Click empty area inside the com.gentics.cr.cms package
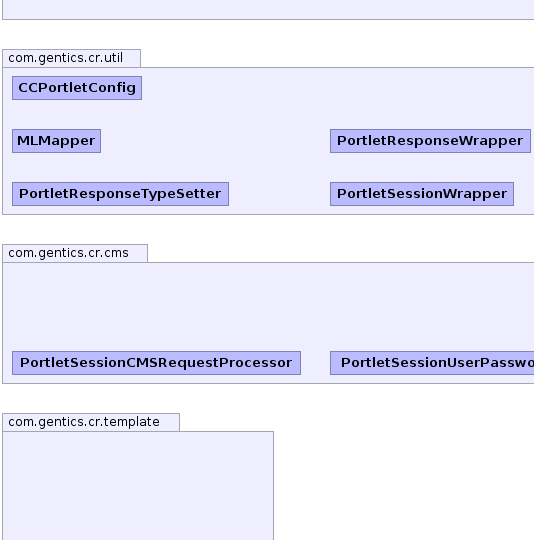Viewport: 534px width, 540px height. 269,307
